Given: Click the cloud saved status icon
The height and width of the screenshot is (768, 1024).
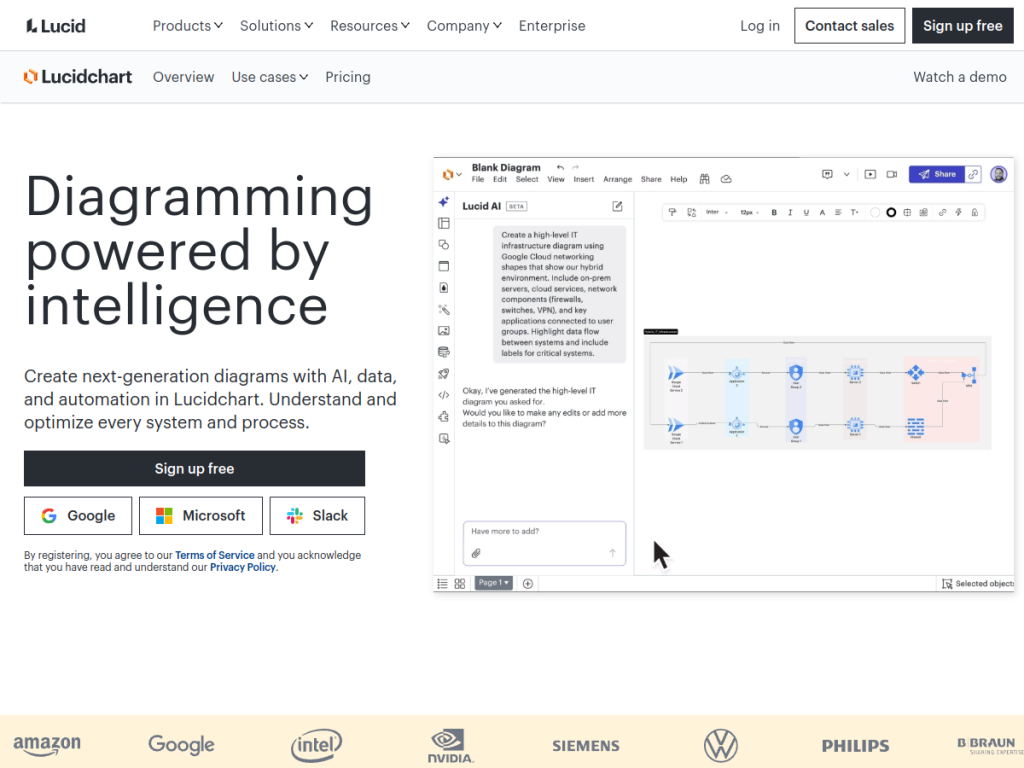Looking at the screenshot, I should pyautogui.click(x=726, y=179).
